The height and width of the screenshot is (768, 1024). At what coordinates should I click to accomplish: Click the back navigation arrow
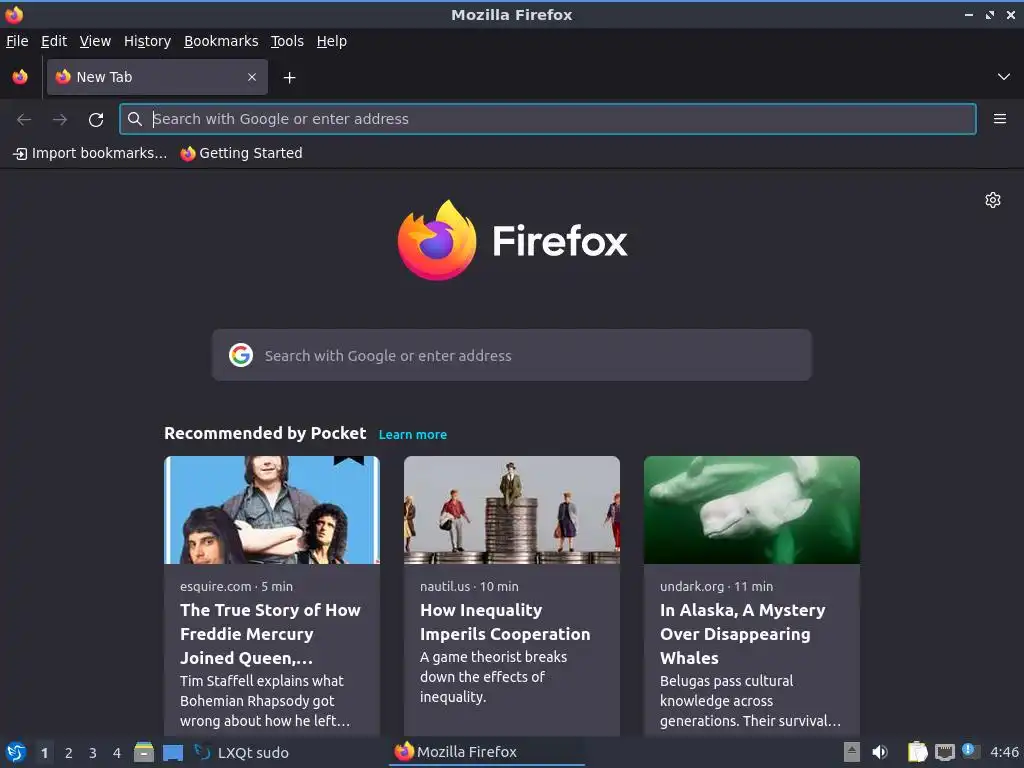coord(24,120)
